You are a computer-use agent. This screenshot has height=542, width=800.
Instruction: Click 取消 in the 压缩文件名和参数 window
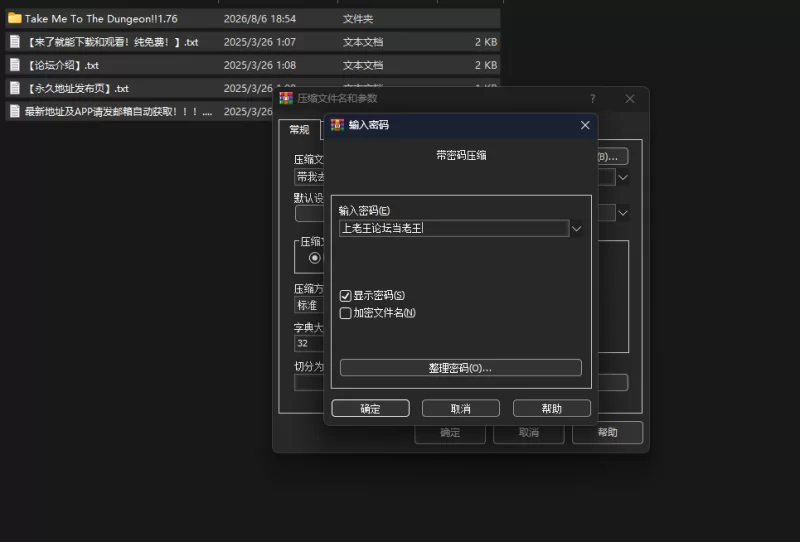pyautogui.click(x=529, y=433)
